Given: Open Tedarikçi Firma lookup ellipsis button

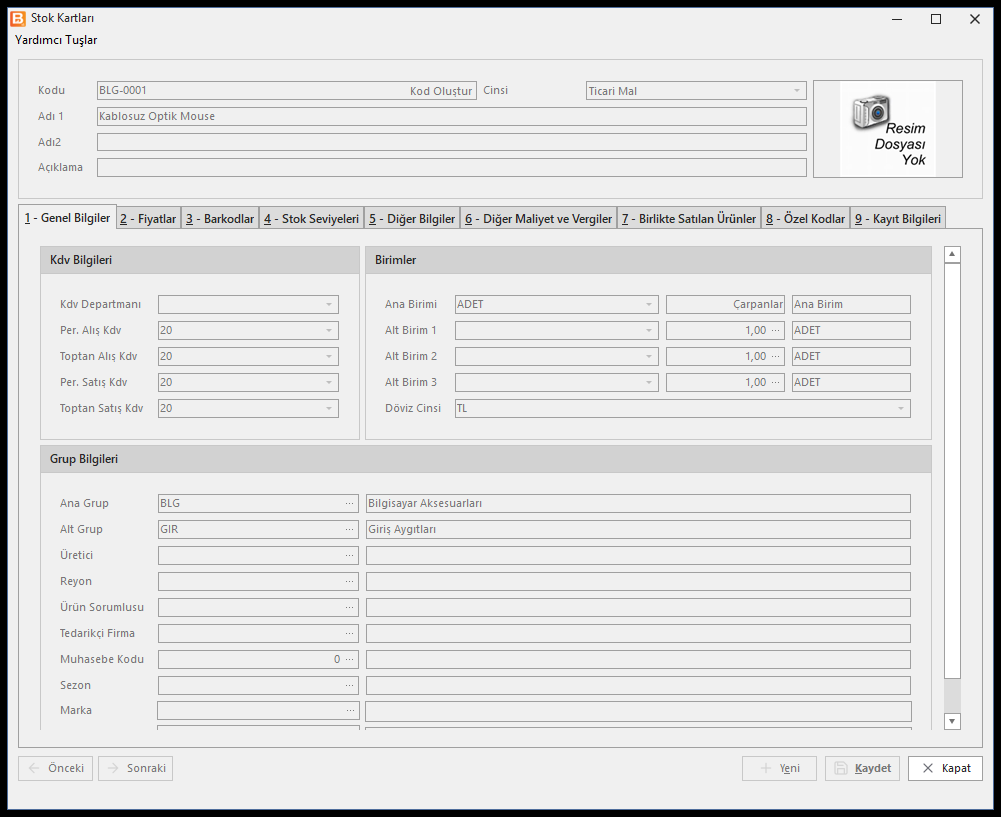Looking at the screenshot, I should (349, 634).
